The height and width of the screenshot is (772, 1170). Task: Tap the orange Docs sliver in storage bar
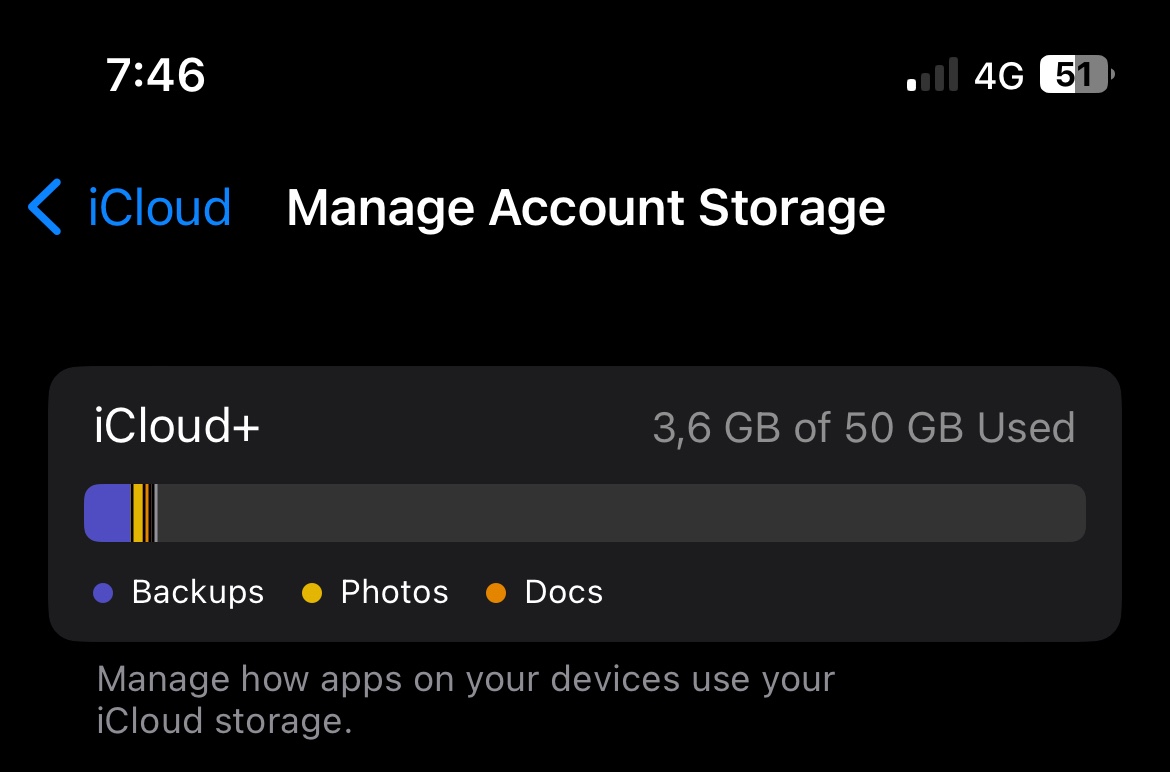147,513
